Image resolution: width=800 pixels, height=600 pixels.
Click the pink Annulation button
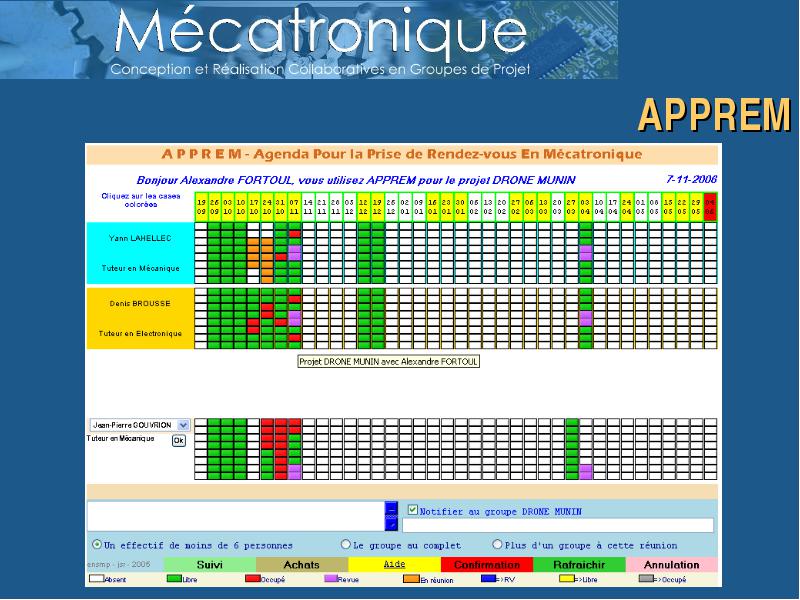coord(671,565)
